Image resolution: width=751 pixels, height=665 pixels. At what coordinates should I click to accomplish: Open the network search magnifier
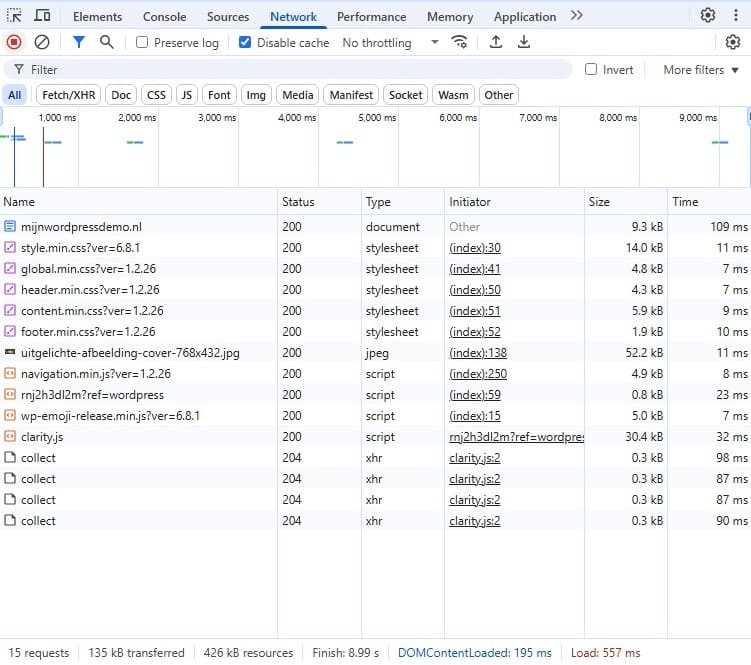point(106,42)
